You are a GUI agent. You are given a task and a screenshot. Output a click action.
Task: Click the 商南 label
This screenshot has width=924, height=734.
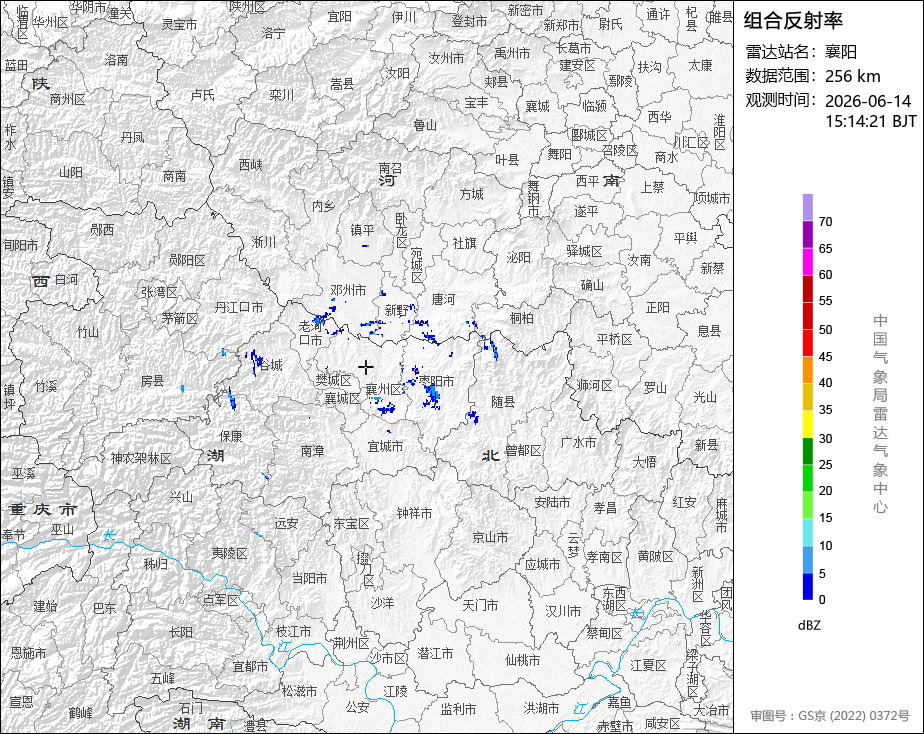coord(174,176)
